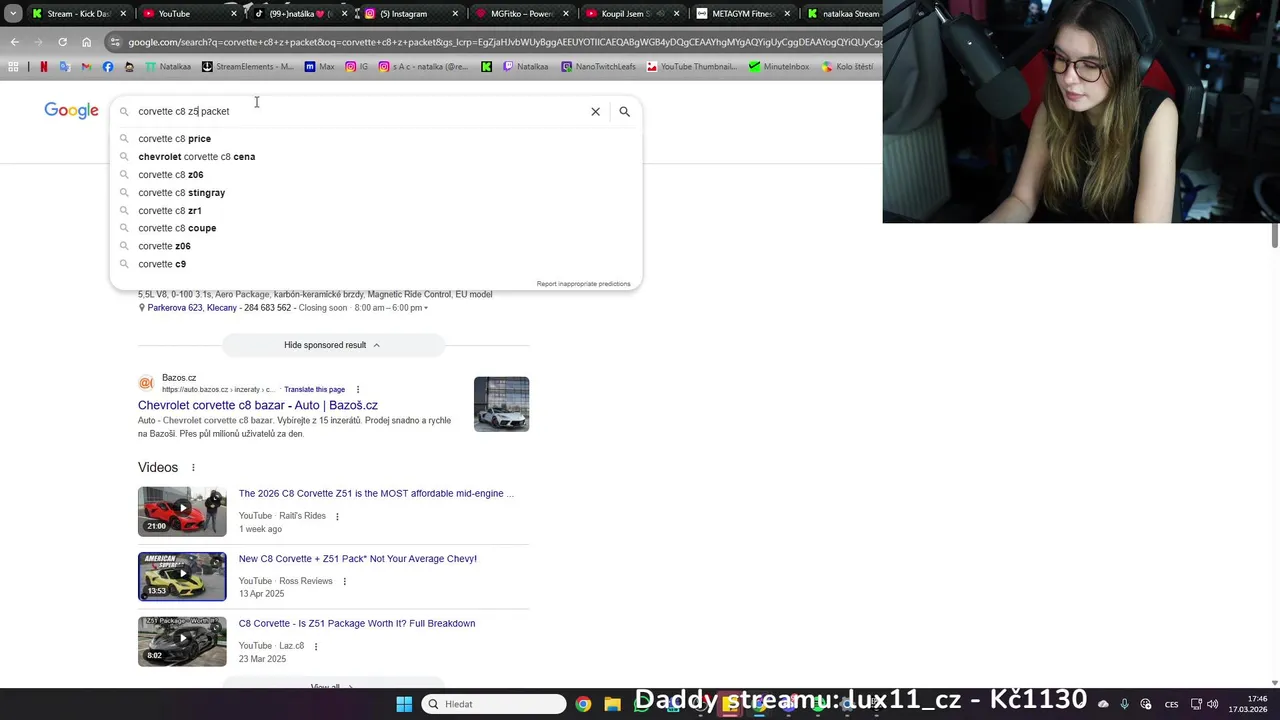Screen dimensions: 1280x720
Task: Open Is Z51 Package Worth It video link
Action: pyautogui.click(x=357, y=624)
